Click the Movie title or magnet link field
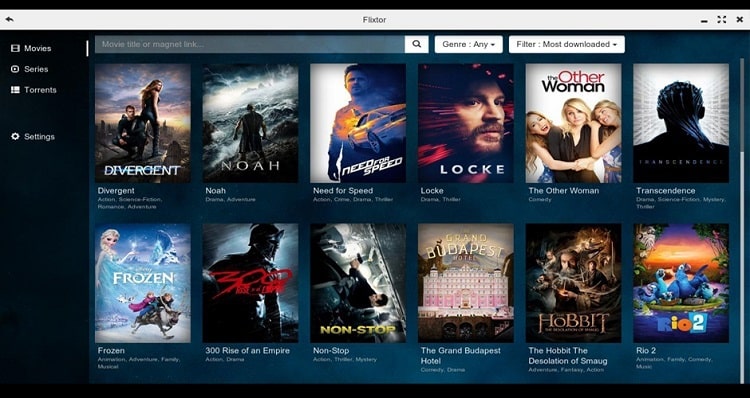This screenshot has width=750, height=398. [250, 44]
